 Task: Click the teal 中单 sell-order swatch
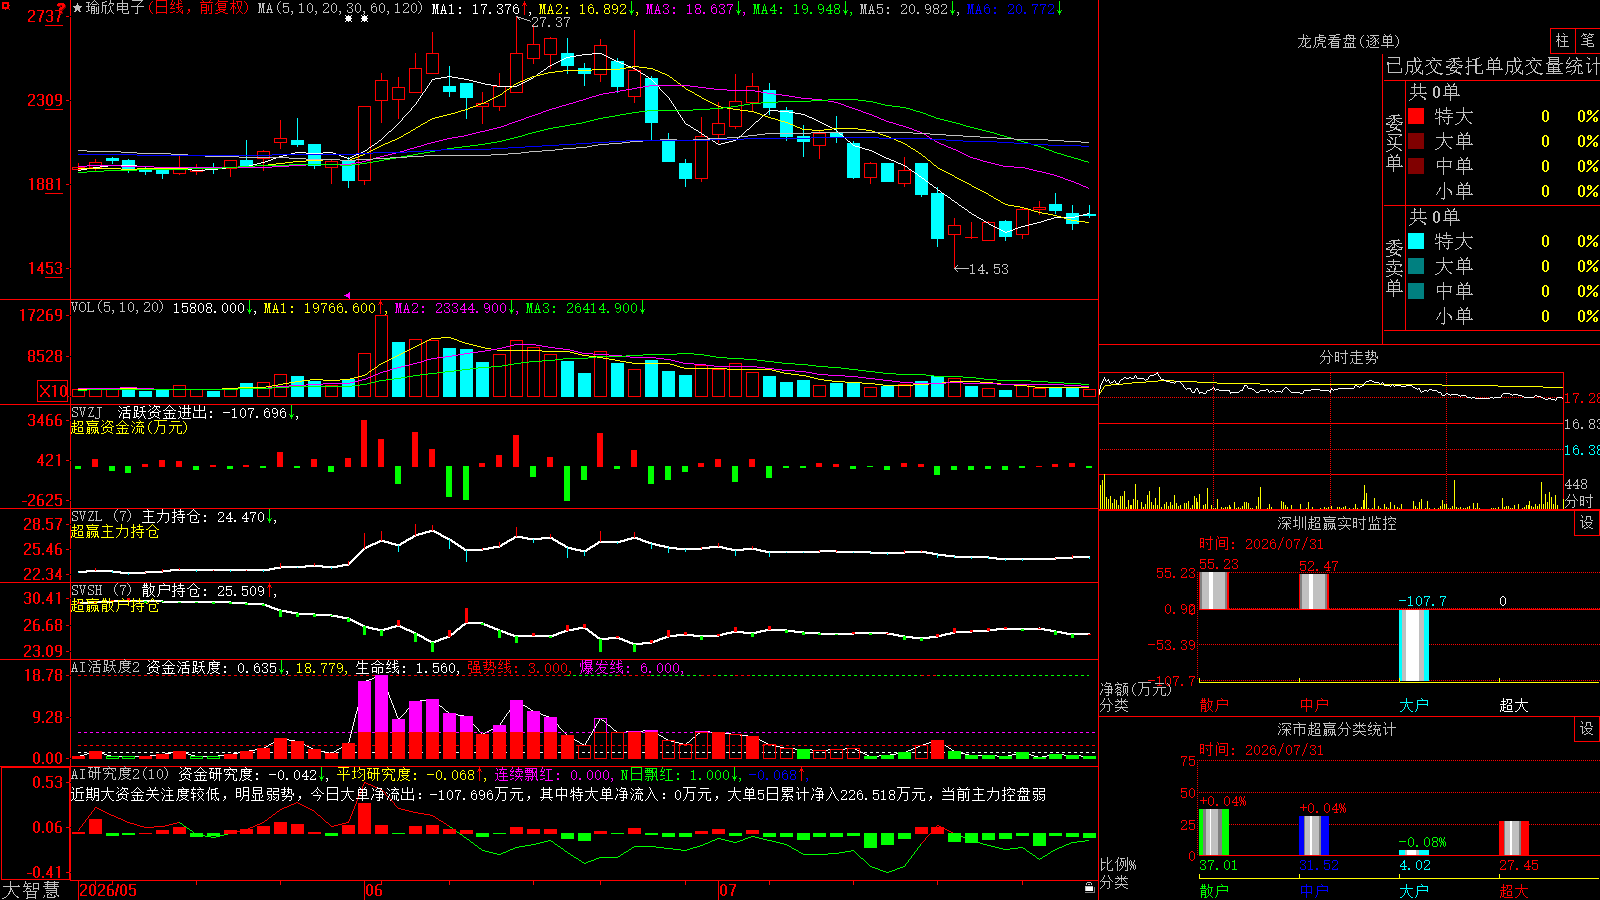pos(1416,290)
